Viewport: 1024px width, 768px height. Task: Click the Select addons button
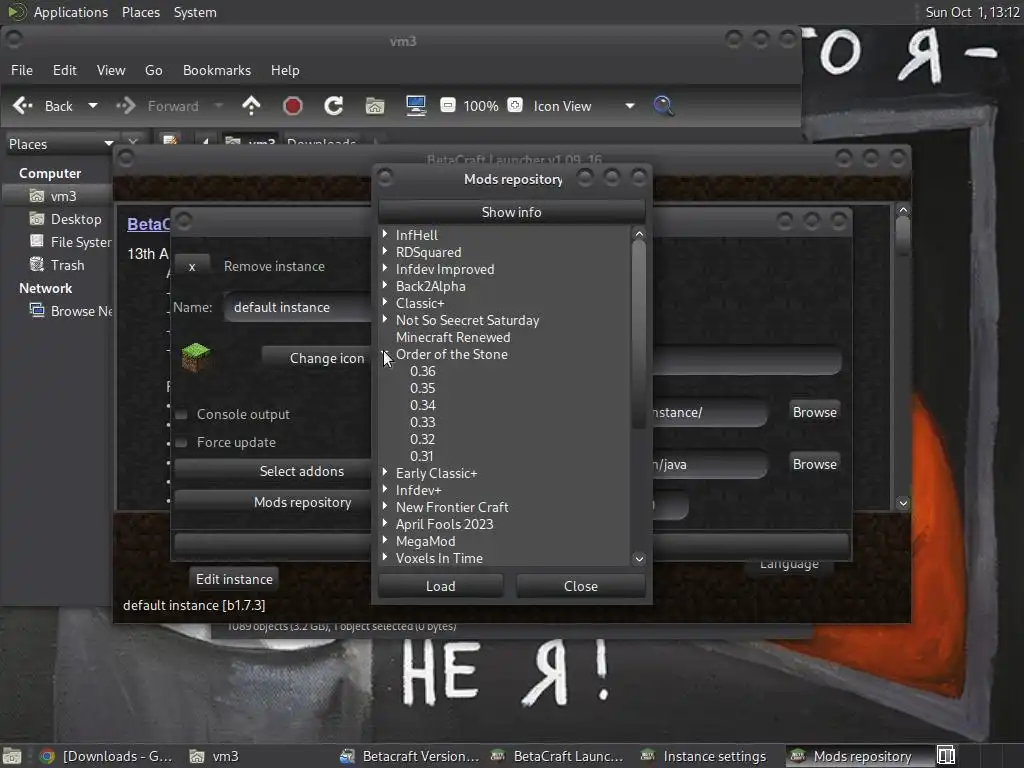[x=272, y=471]
